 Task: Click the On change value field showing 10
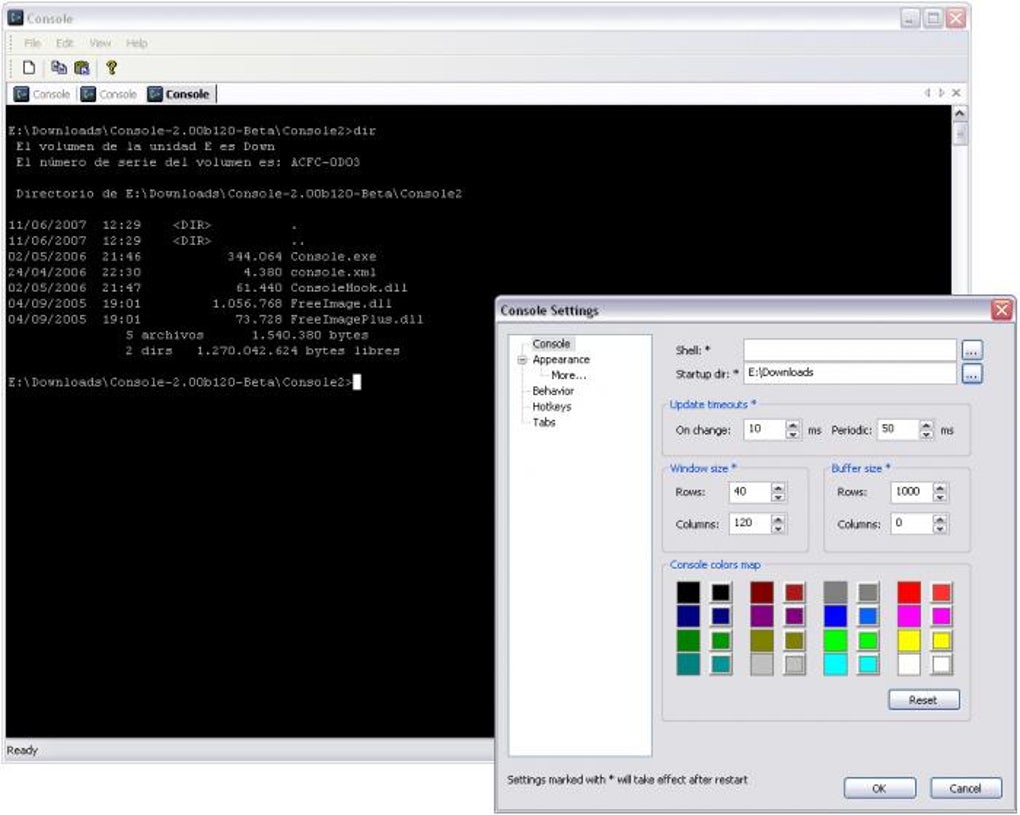(765, 429)
